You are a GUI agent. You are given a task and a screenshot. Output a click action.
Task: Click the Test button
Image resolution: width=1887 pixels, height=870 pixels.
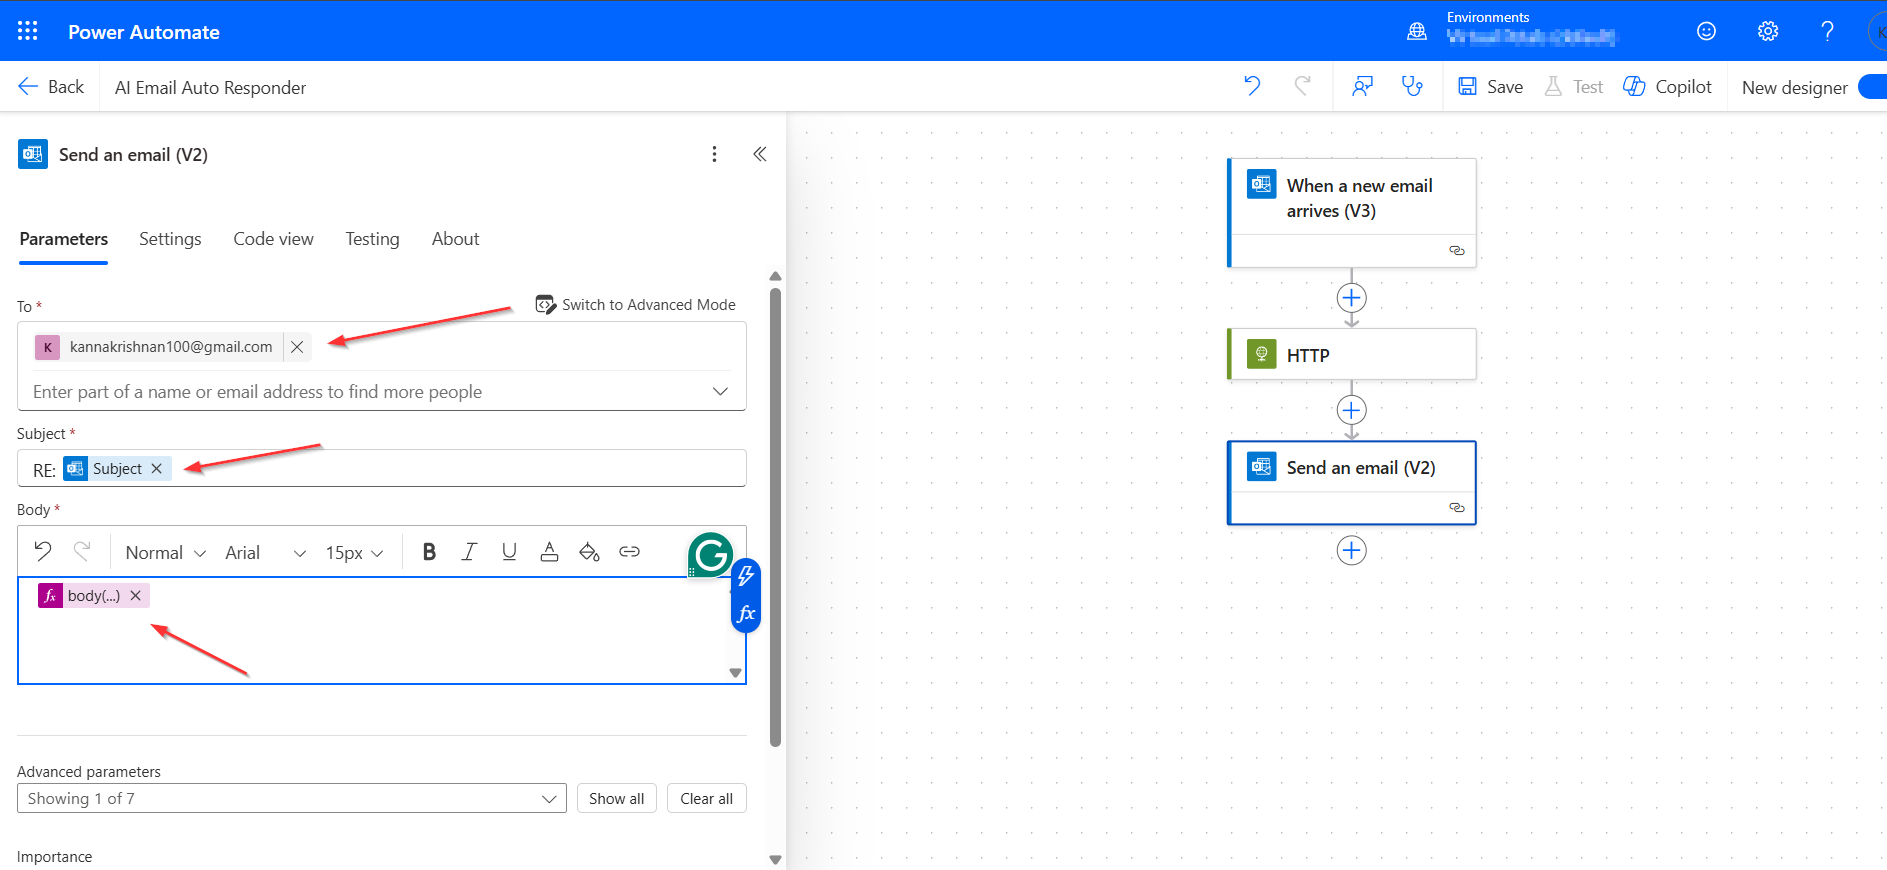coord(1574,87)
